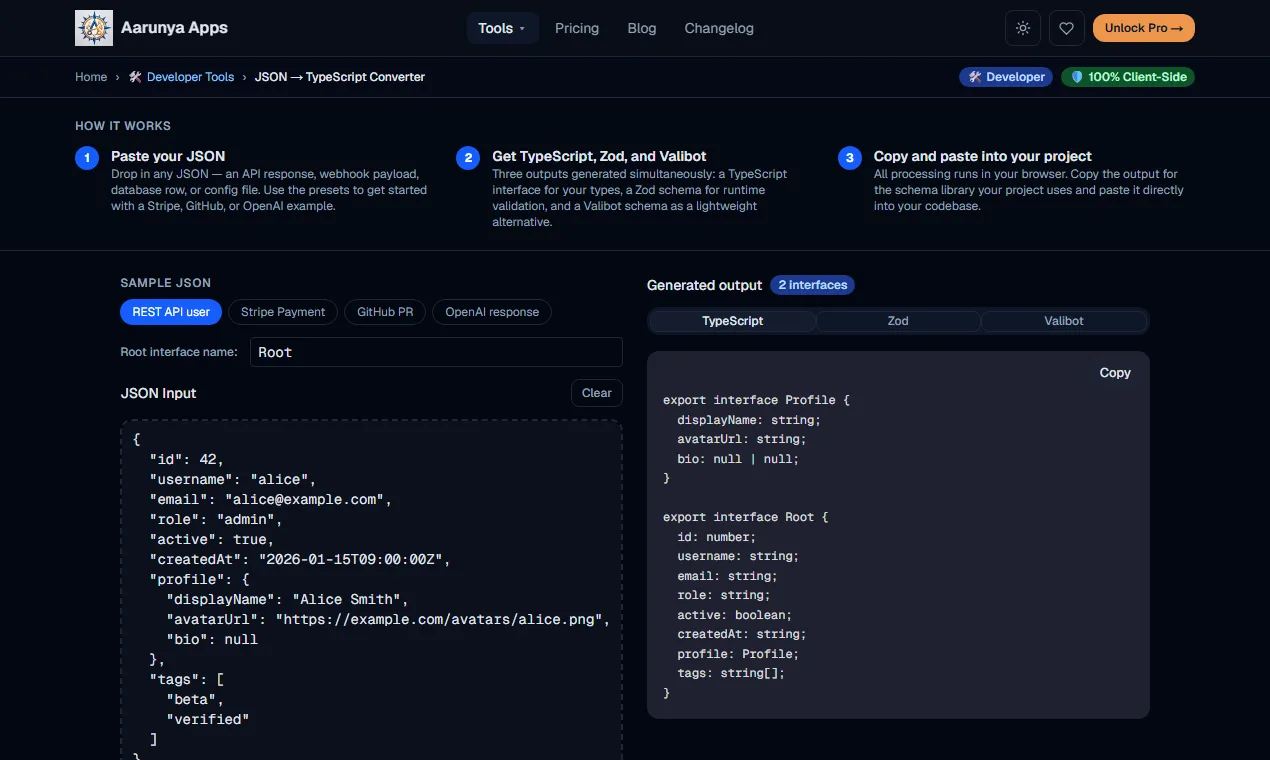Select the REST API user preset
This screenshot has width=1270, height=760.
click(171, 312)
